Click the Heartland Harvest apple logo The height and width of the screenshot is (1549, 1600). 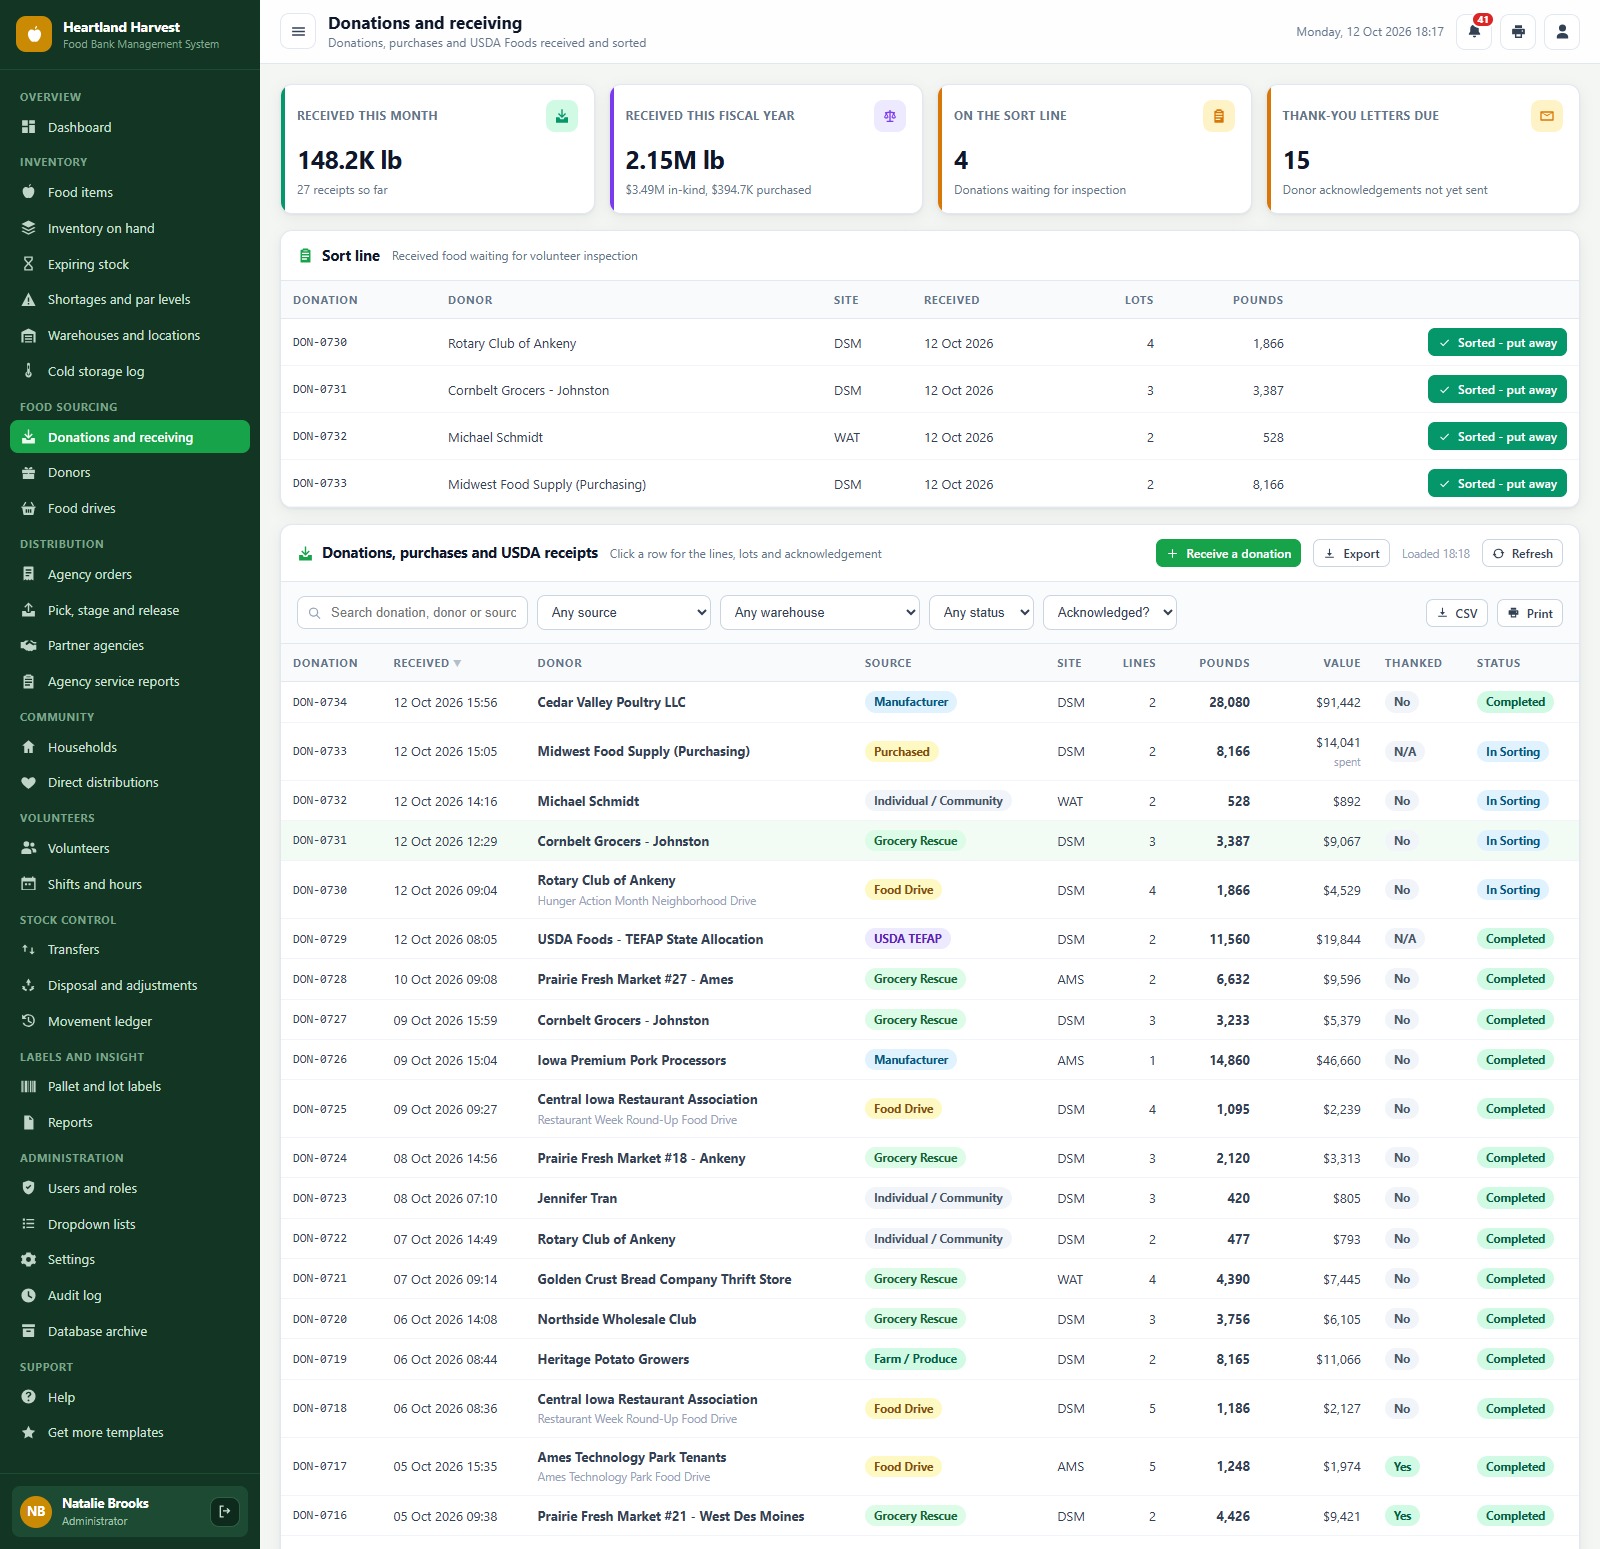(34, 34)
